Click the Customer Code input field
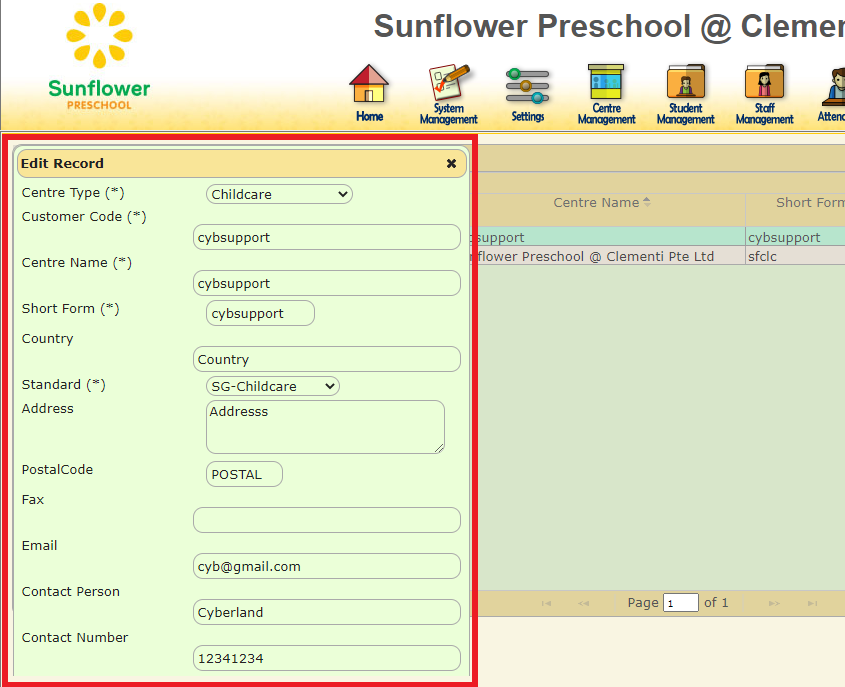The width and height of the screenshot is (845, 687). 327,237
